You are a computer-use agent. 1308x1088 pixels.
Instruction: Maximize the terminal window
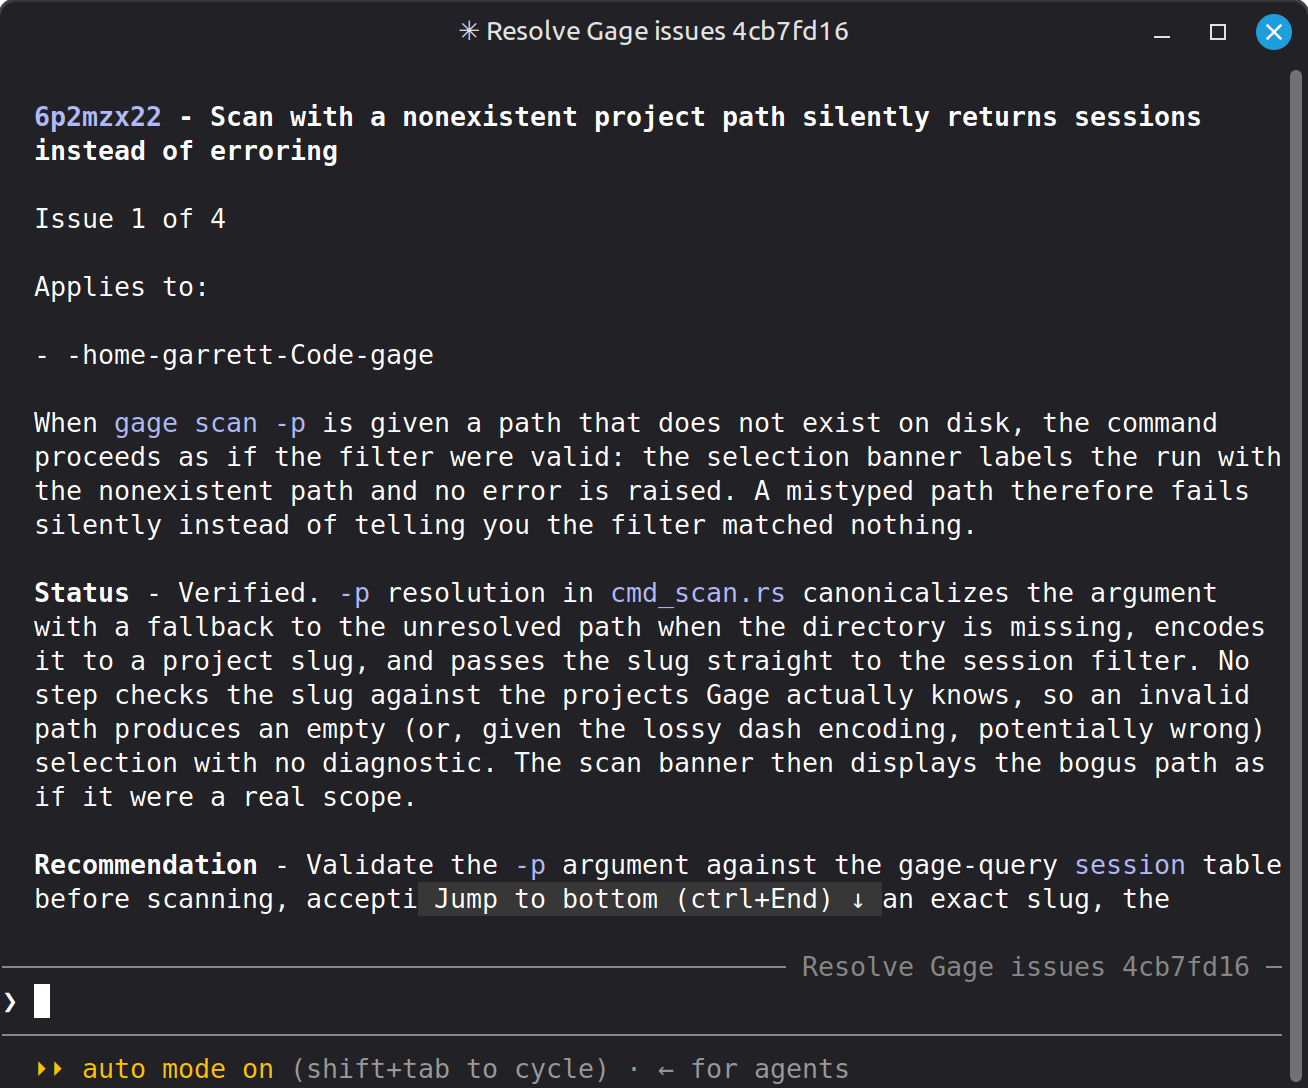(1217, 32)
